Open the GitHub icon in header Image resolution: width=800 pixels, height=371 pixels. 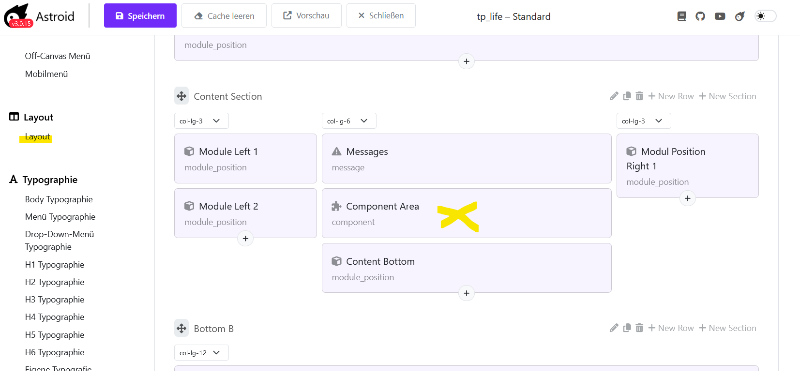(701, 16)
